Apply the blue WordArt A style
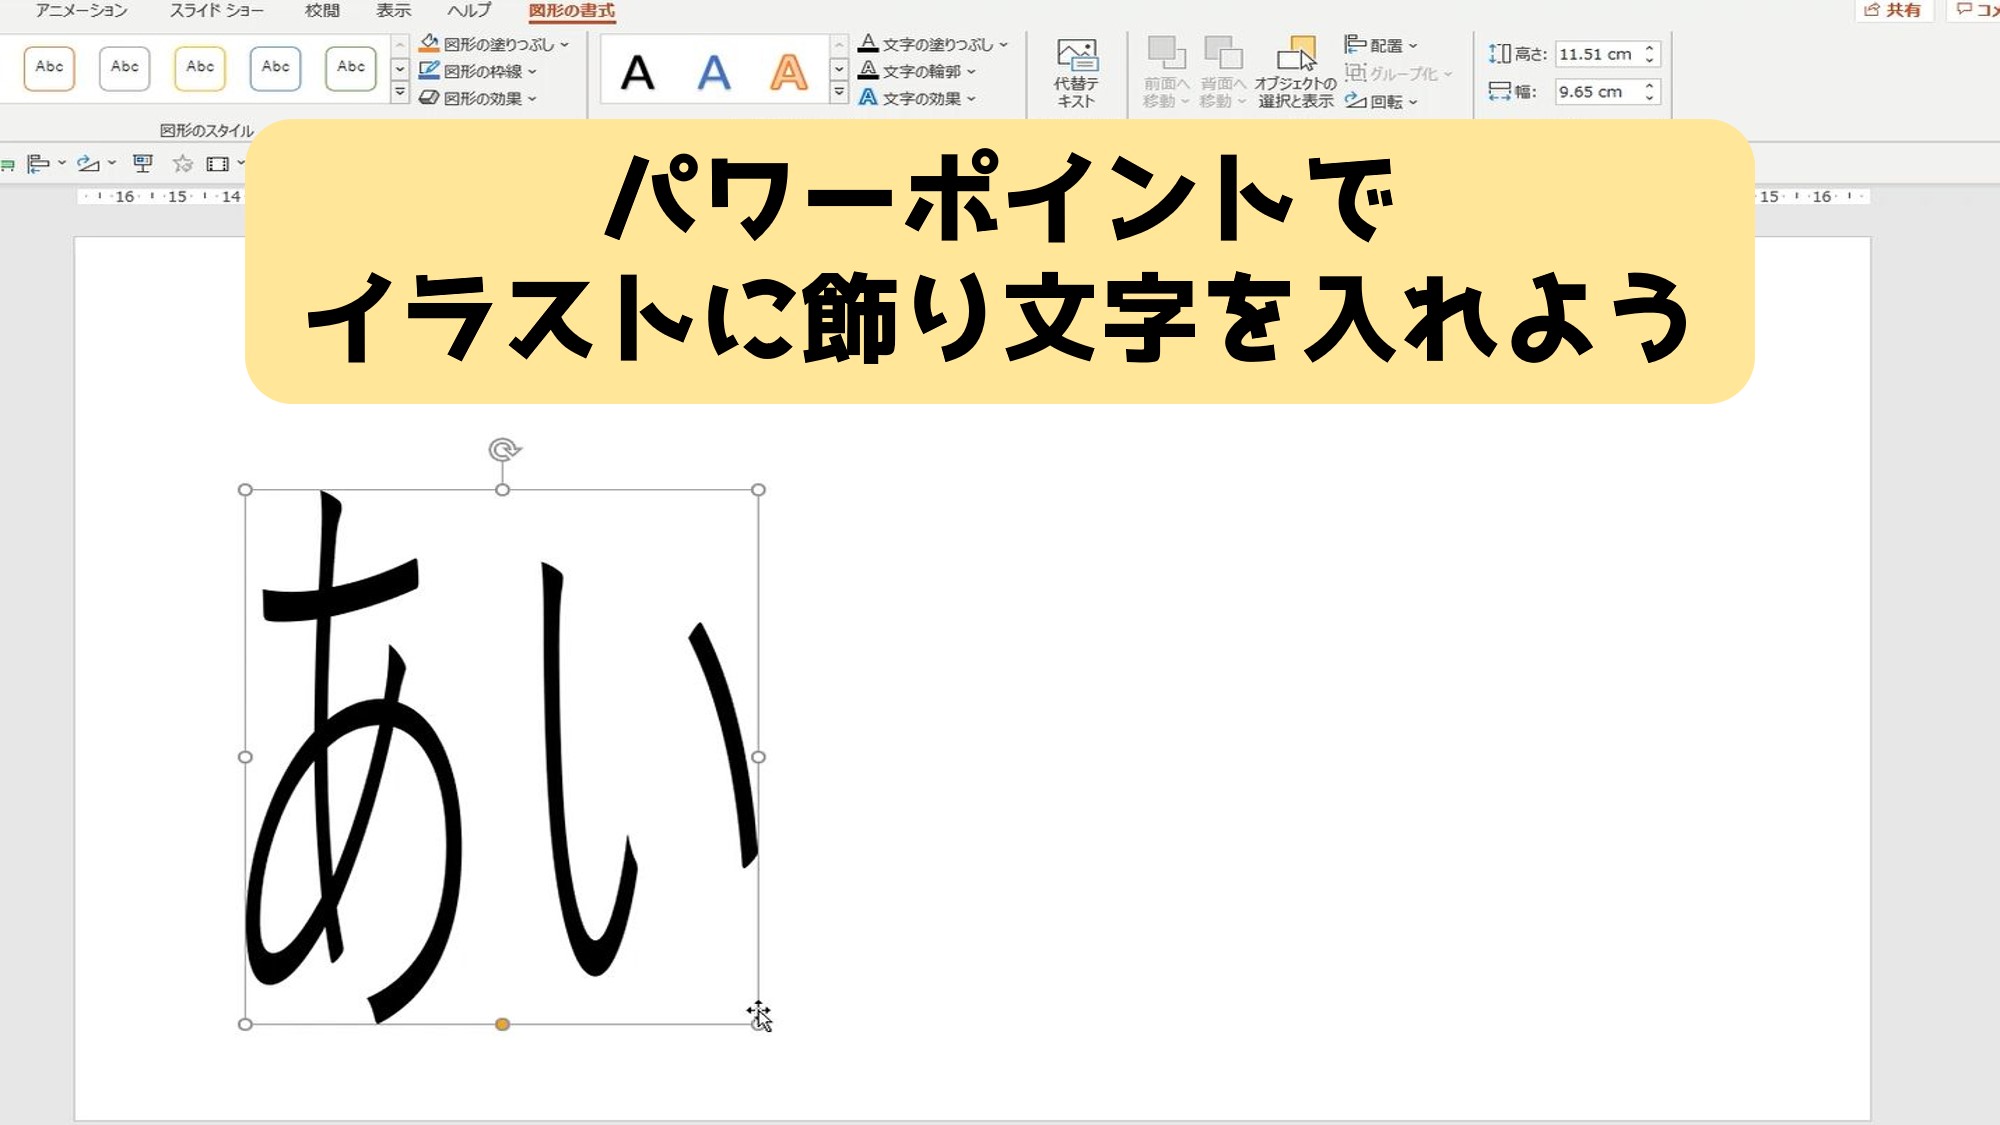This screenshot has width=2000, height=1125. pyautogui.click(x=714, y=72)
